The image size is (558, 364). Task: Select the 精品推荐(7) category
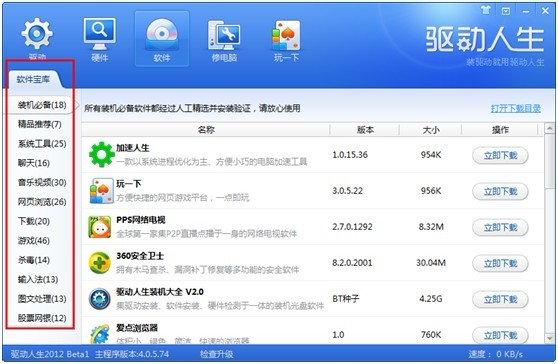pos(40,124)
